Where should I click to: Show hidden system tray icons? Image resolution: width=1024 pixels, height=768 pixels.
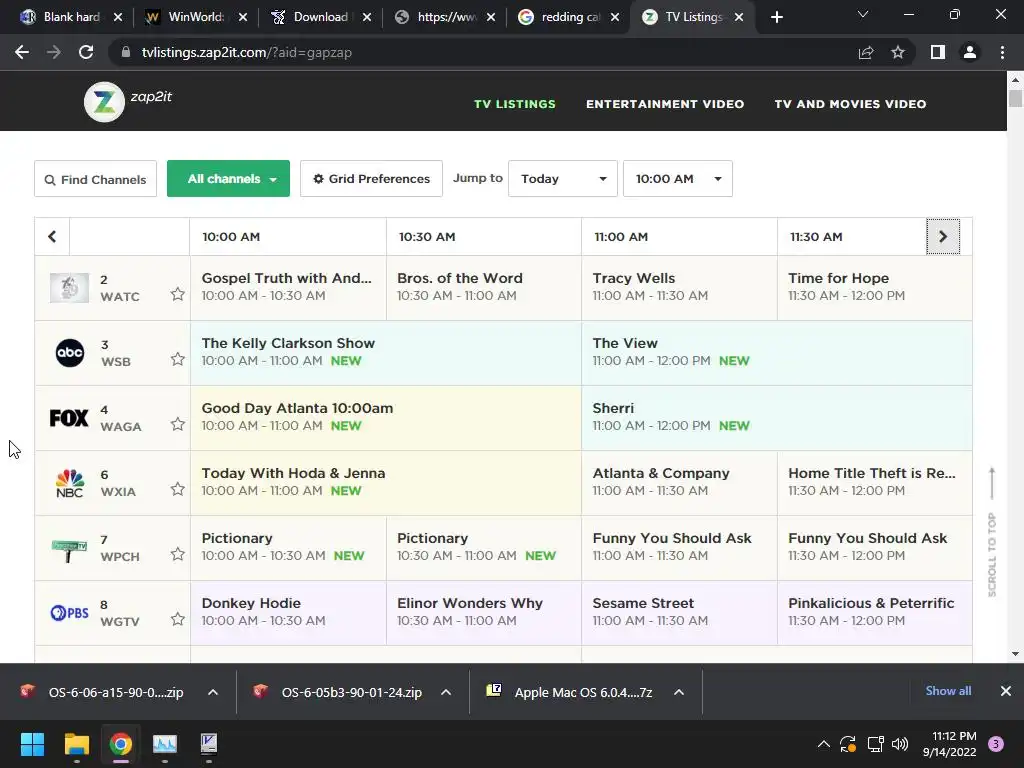[x=824, y=744]
